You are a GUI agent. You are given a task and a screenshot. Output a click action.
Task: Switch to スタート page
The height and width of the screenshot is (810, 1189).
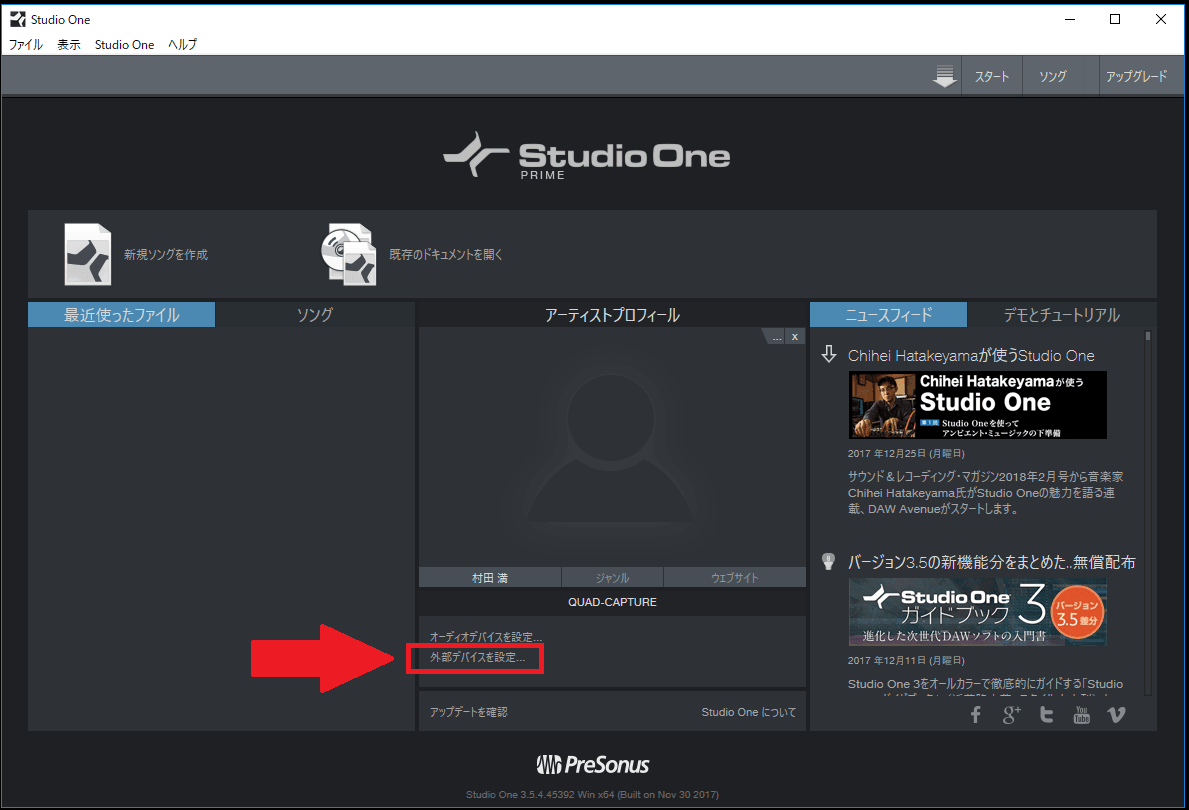tap(992, 76)
